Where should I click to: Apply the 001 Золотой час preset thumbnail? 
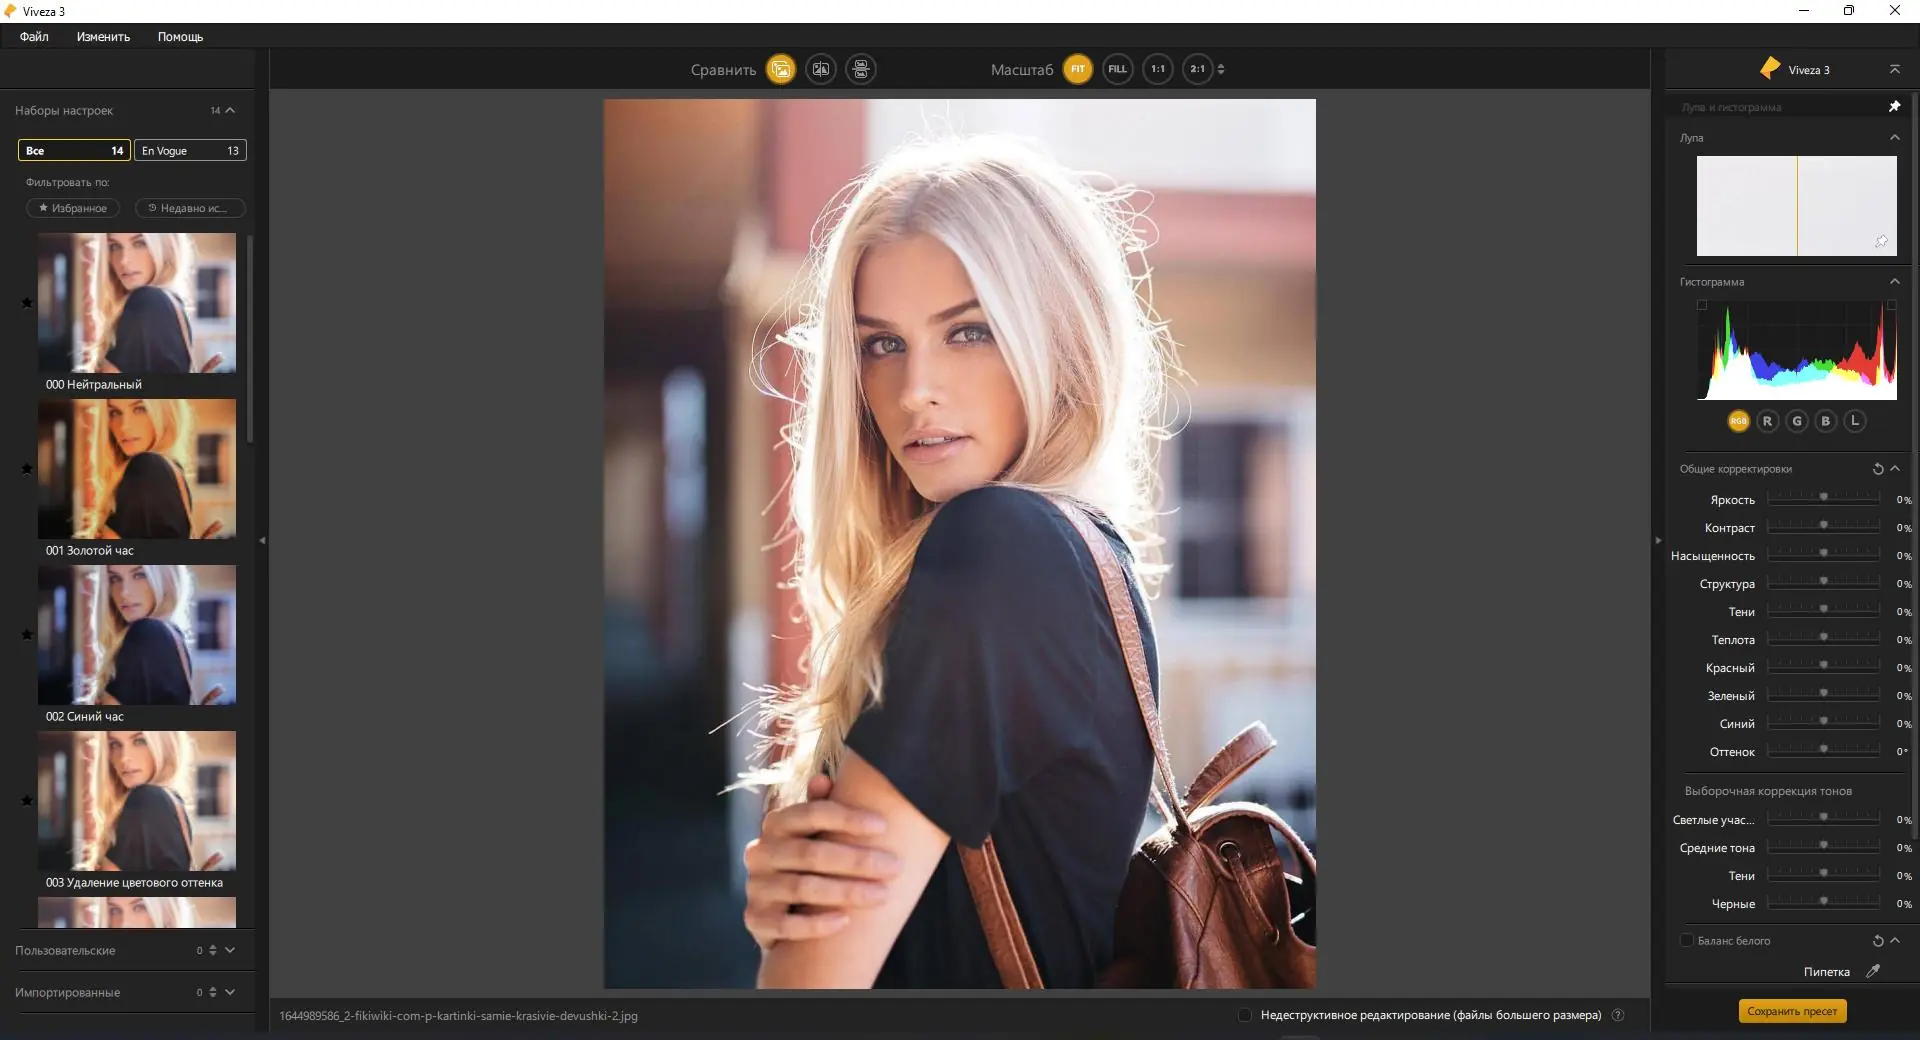[x=137, y=469]
